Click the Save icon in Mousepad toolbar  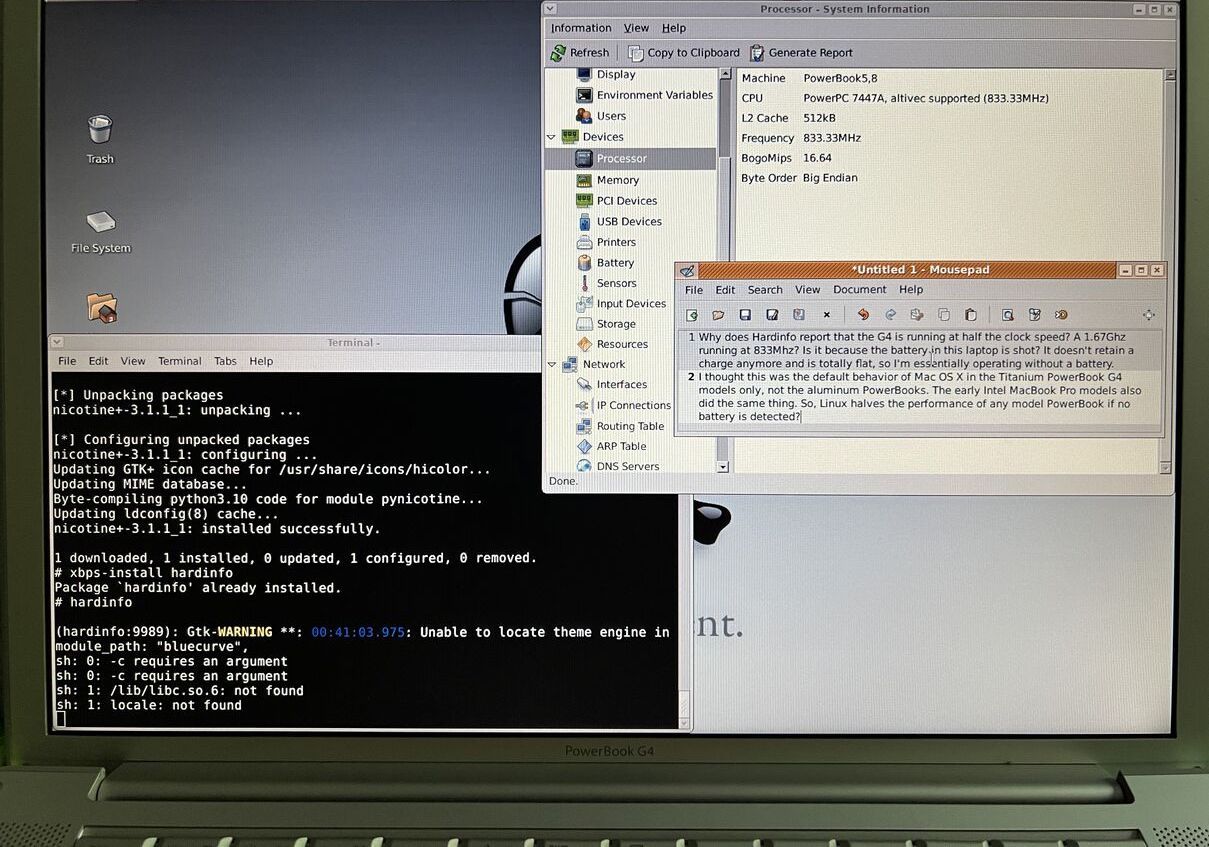coord(745,315)
